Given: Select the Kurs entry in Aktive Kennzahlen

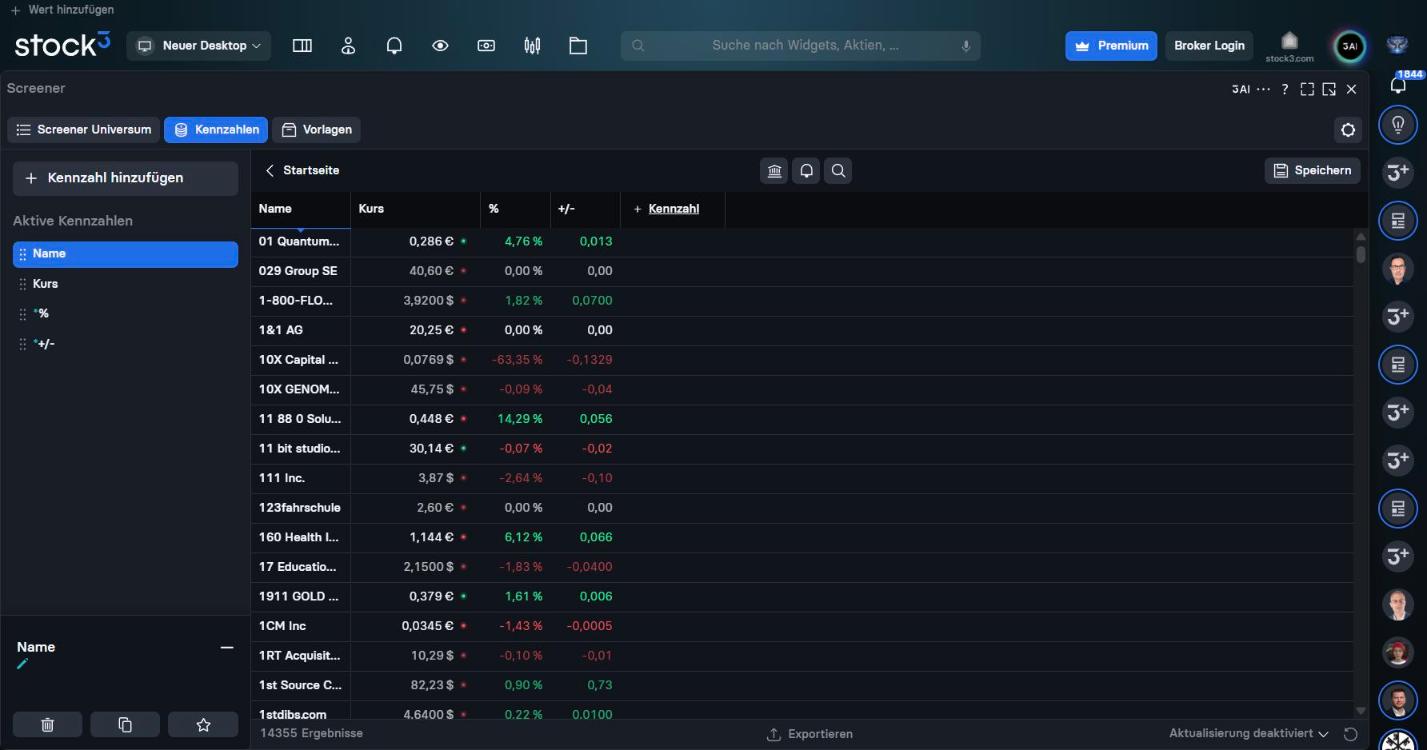Looking at the screenshot, I should [x=125, y=284].
